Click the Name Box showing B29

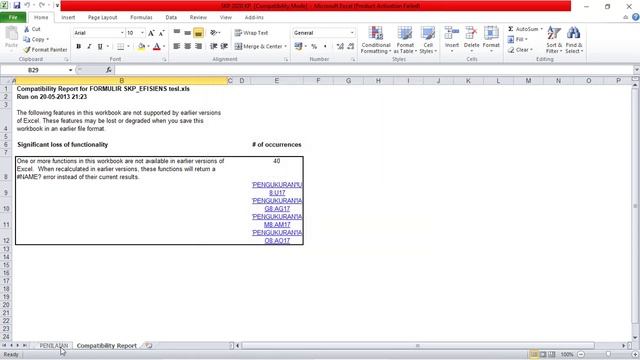coord(33,70)
